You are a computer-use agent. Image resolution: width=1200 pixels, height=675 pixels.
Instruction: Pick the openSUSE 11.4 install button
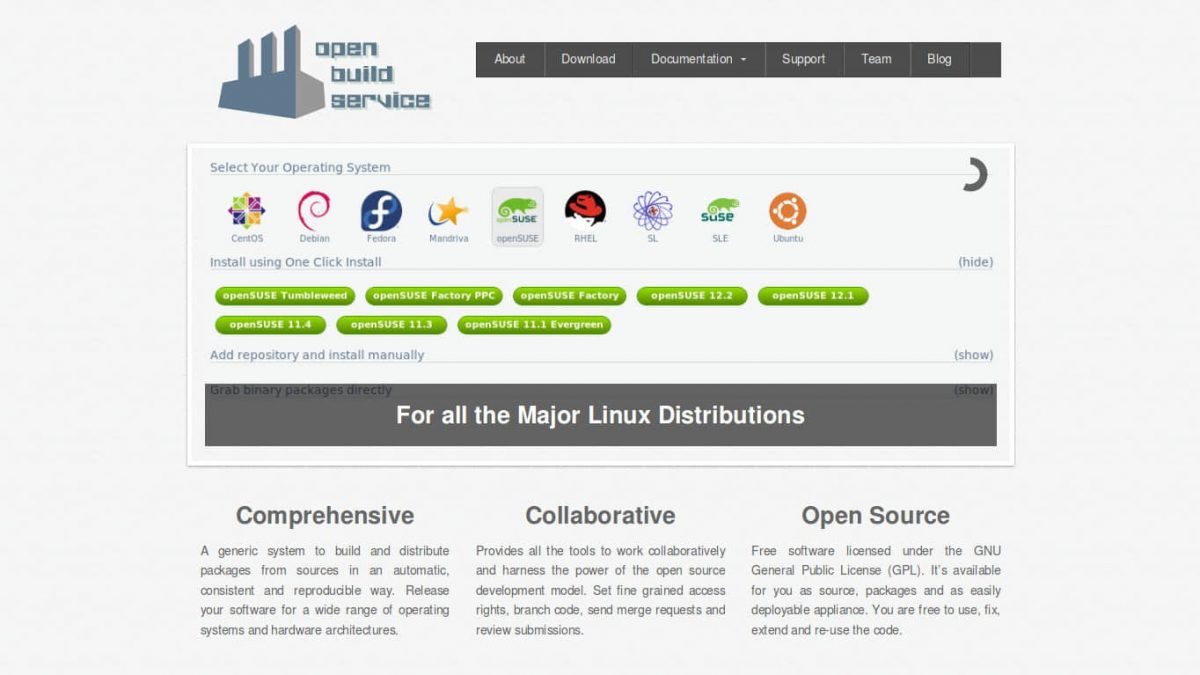point(270,325)
